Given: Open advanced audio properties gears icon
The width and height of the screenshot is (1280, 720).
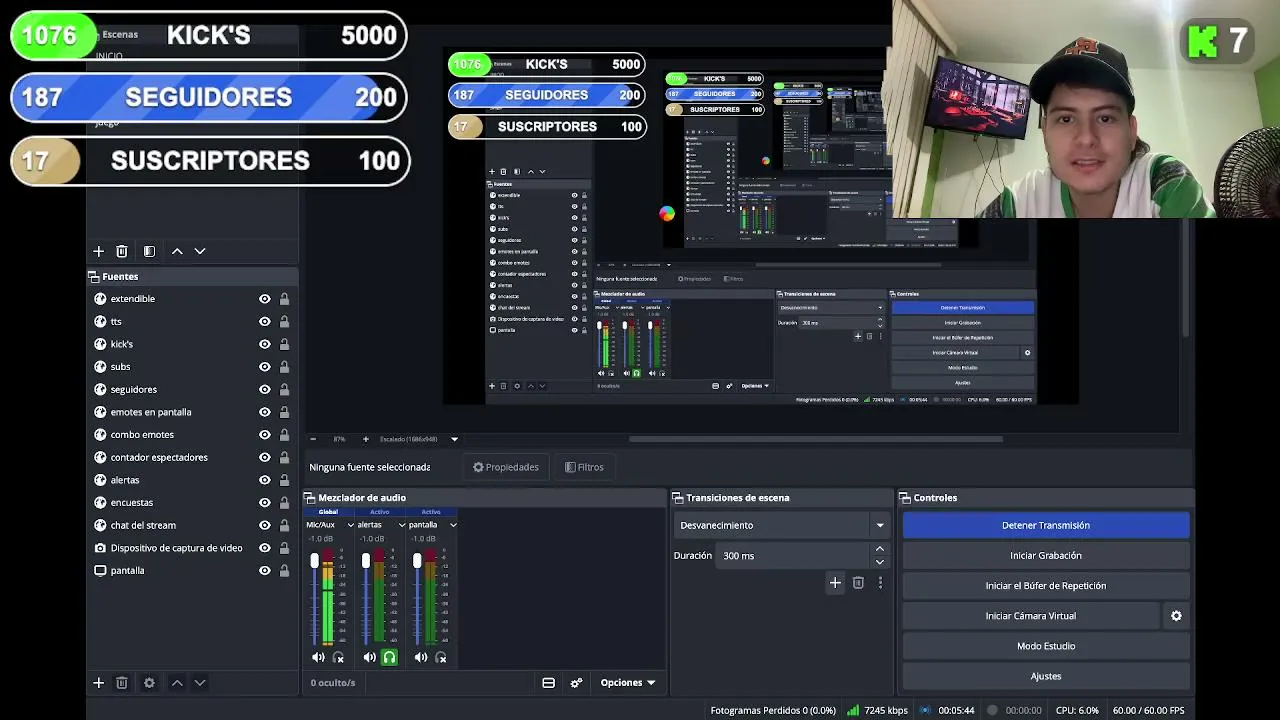Looking at the screenshot, I should [x=576, y=683].
